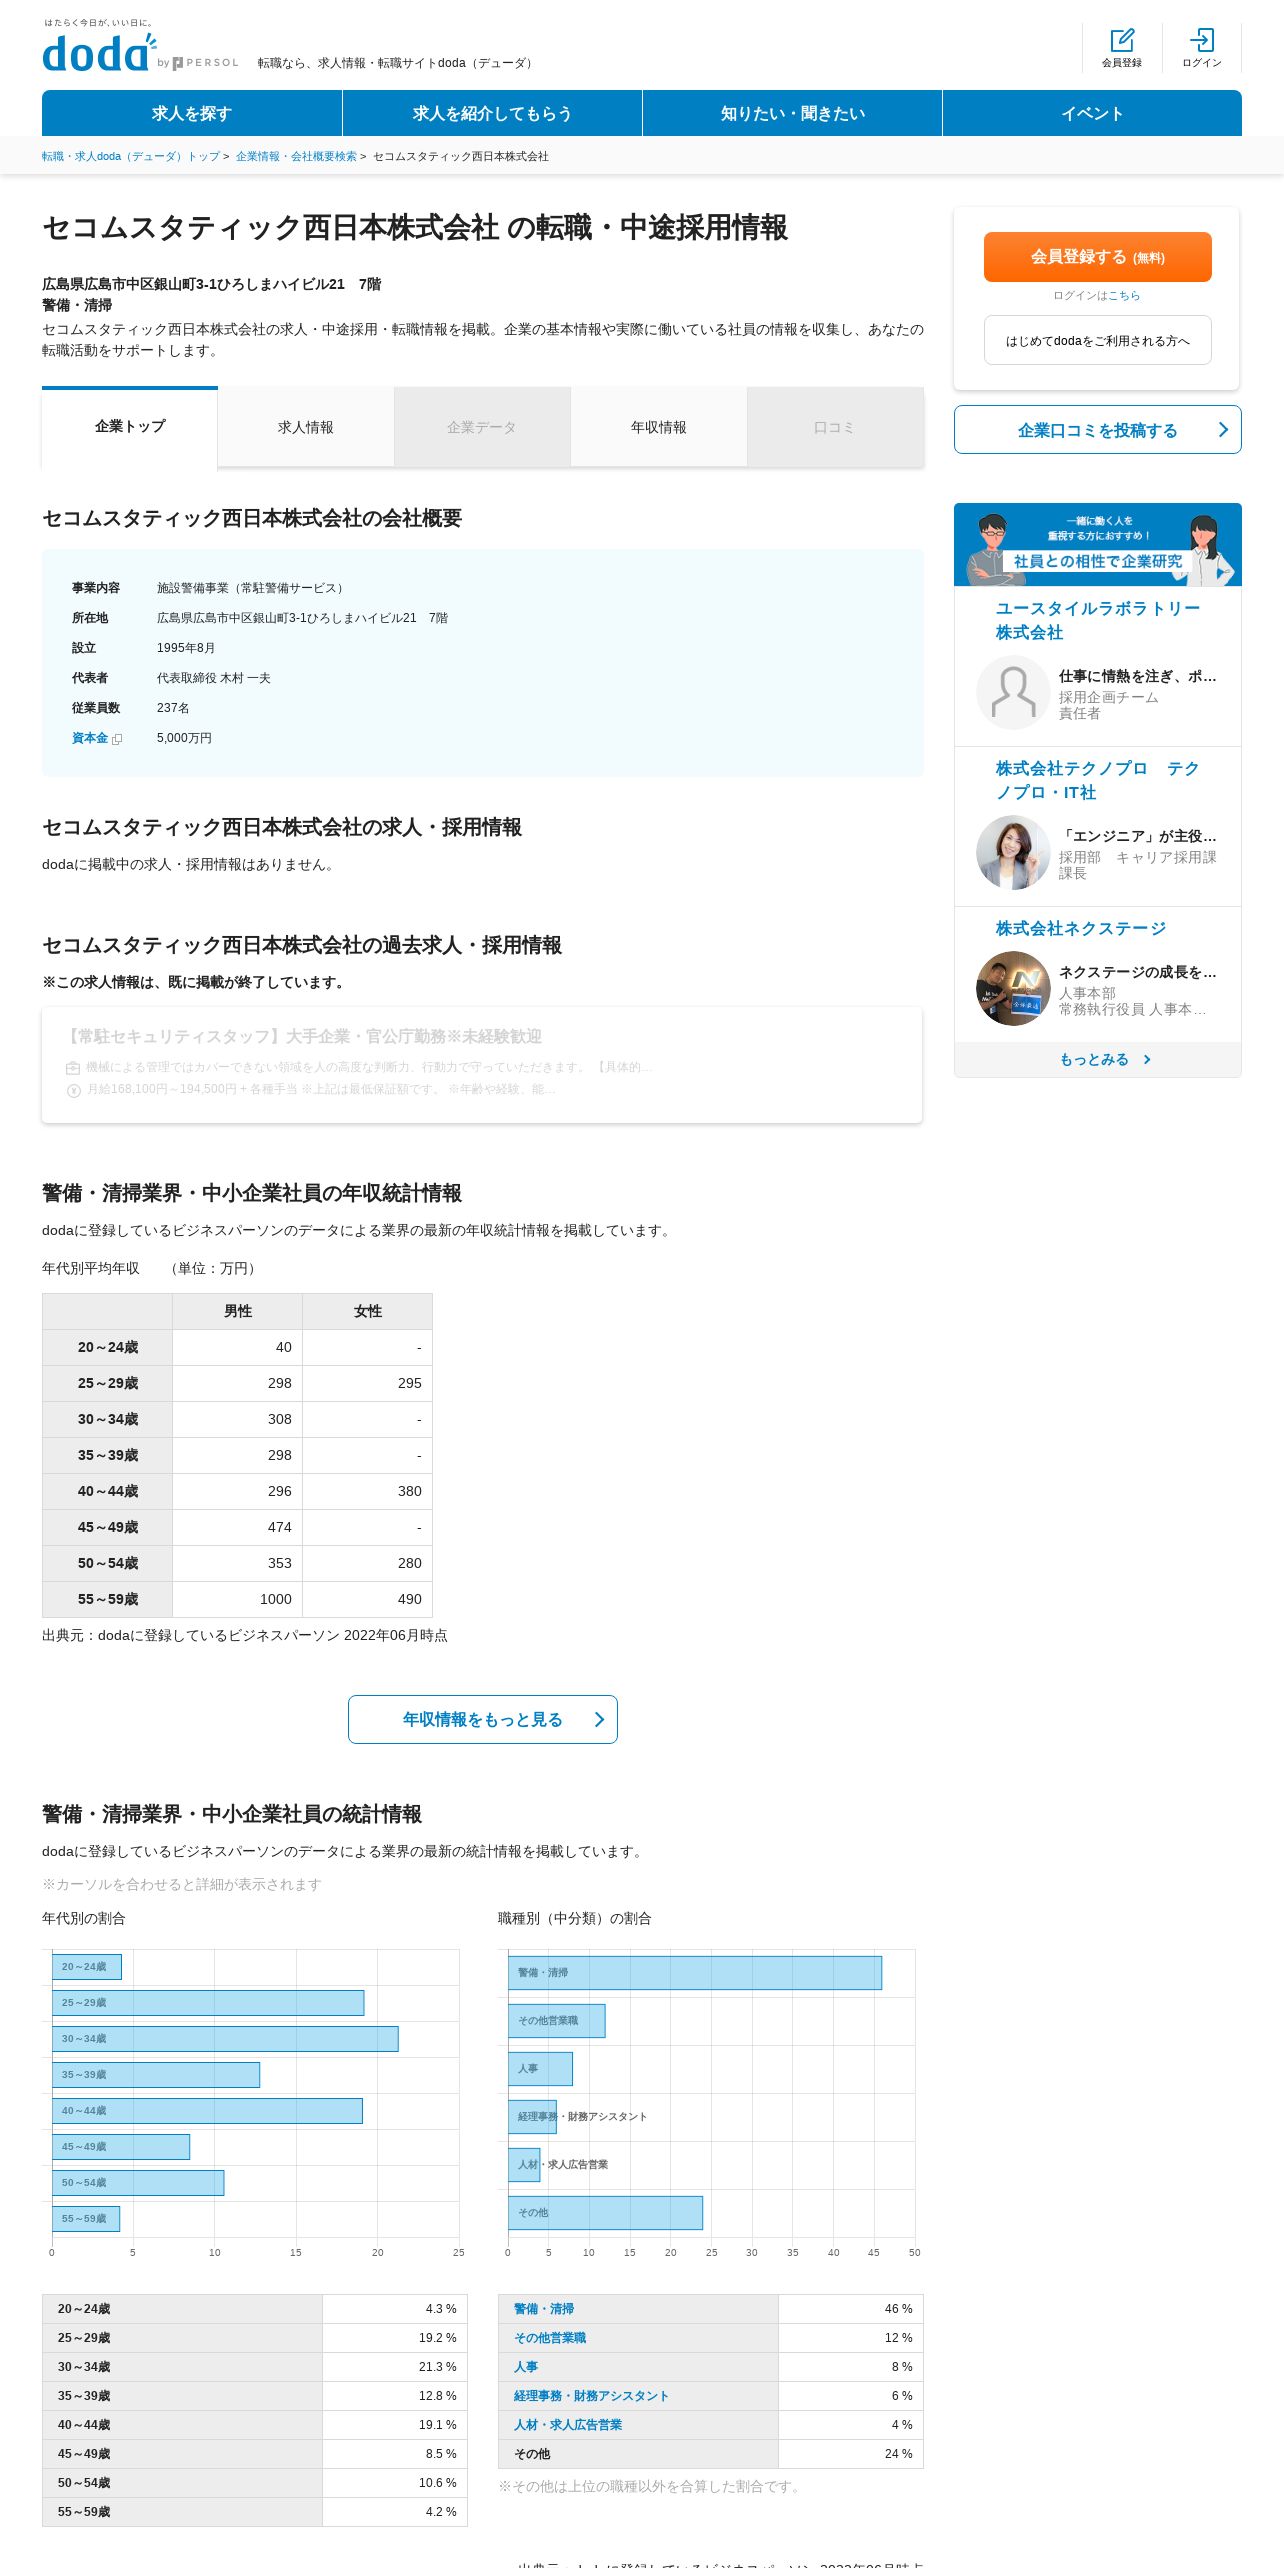1284x2568 pixels.
Task: Select the 企業データ tab
Action: click(482, 427)
